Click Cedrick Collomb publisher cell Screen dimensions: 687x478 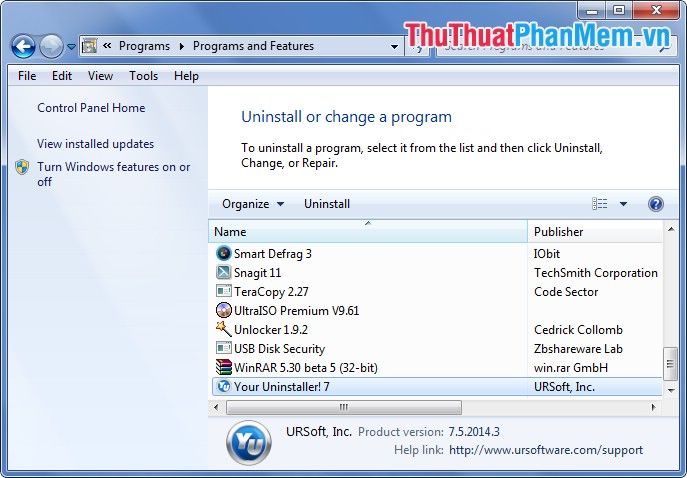coord(578,329)
